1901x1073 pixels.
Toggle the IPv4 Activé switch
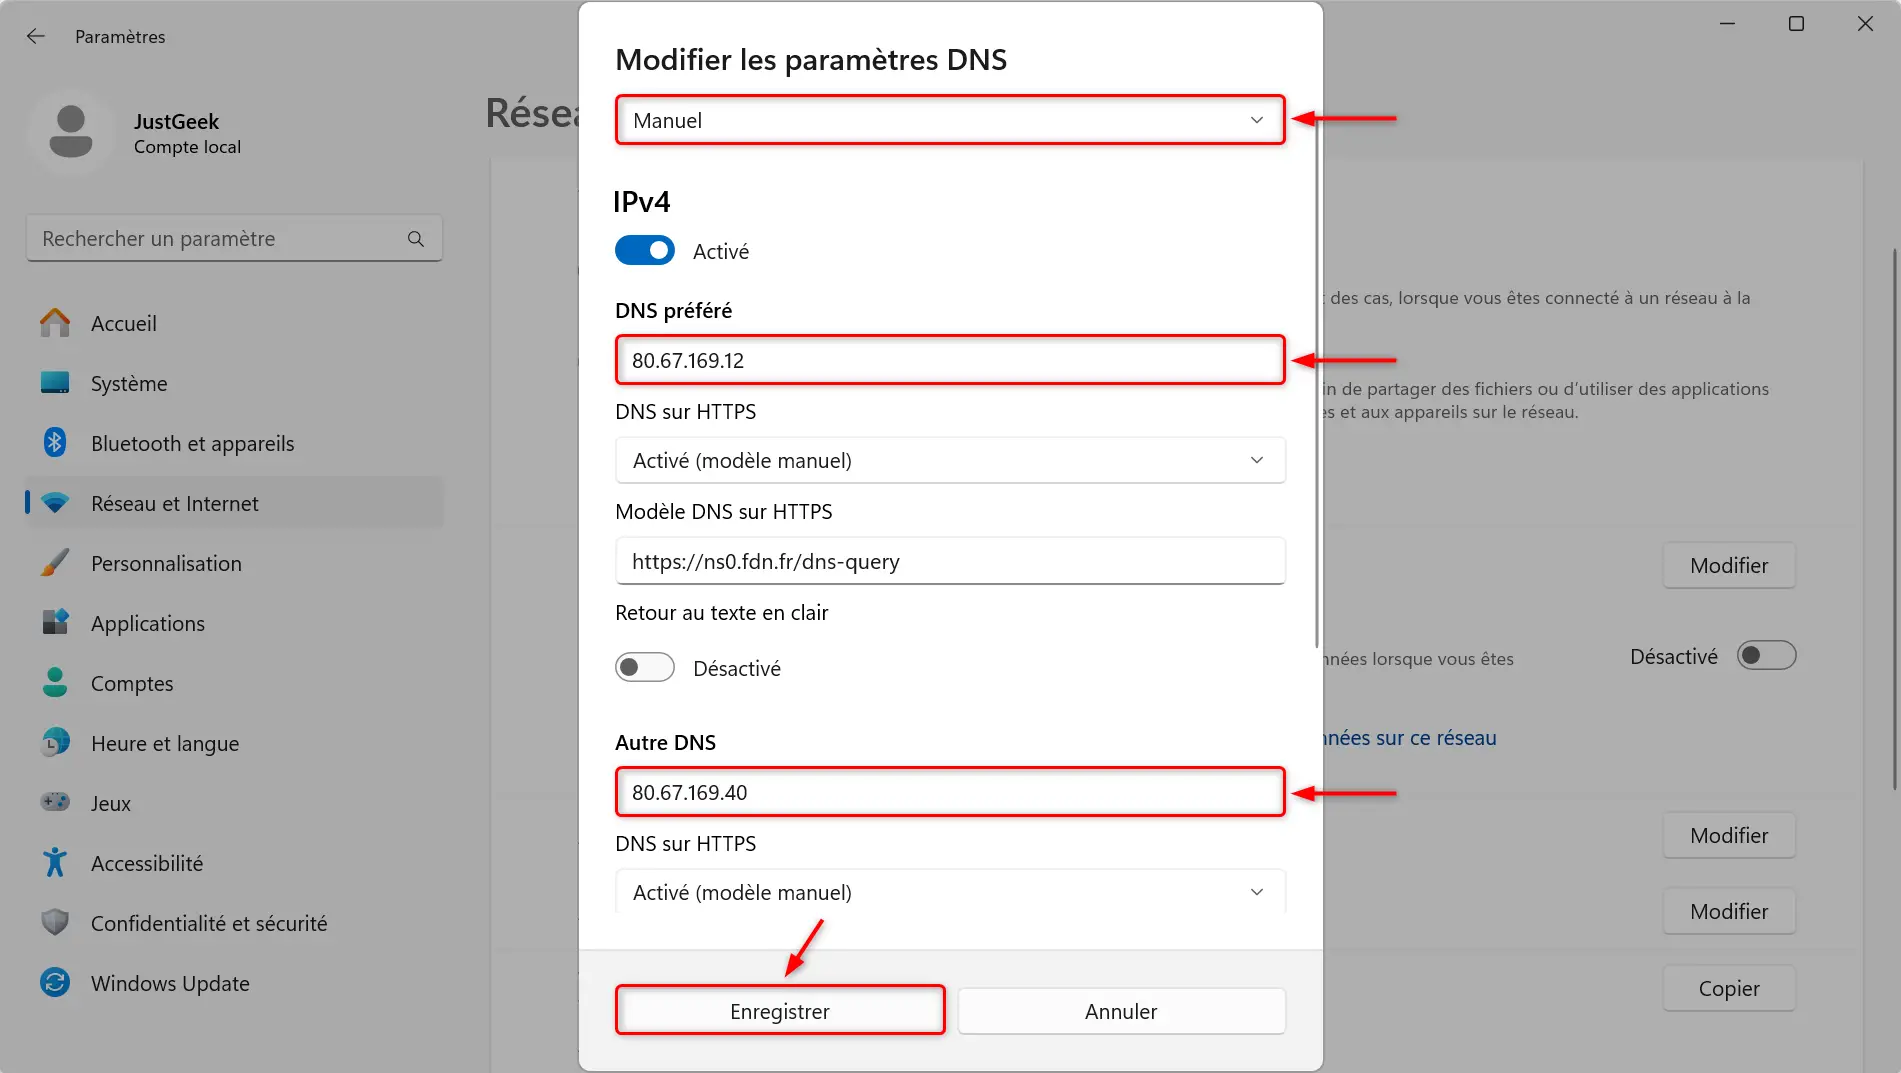[x=645, y=250]
